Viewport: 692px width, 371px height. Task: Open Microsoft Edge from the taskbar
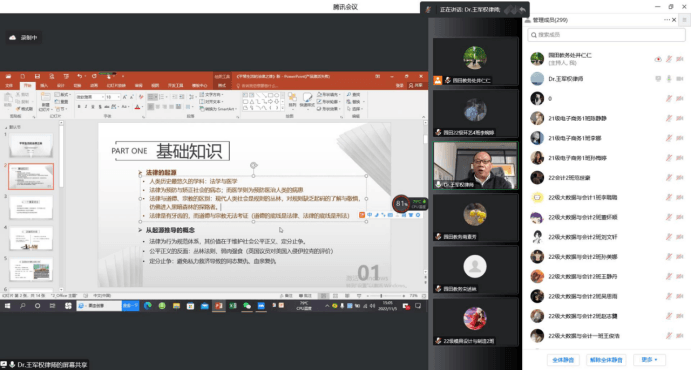(x=148, y=306)
